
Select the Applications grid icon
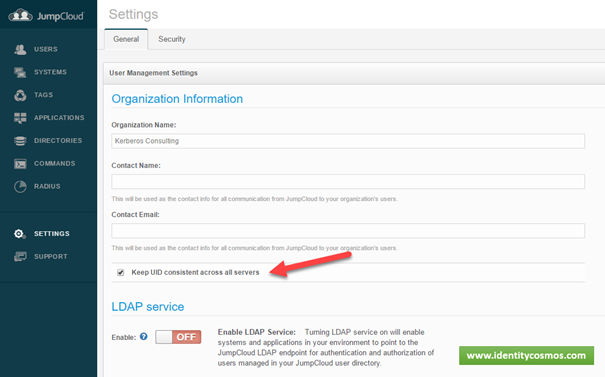click(20, 118)
